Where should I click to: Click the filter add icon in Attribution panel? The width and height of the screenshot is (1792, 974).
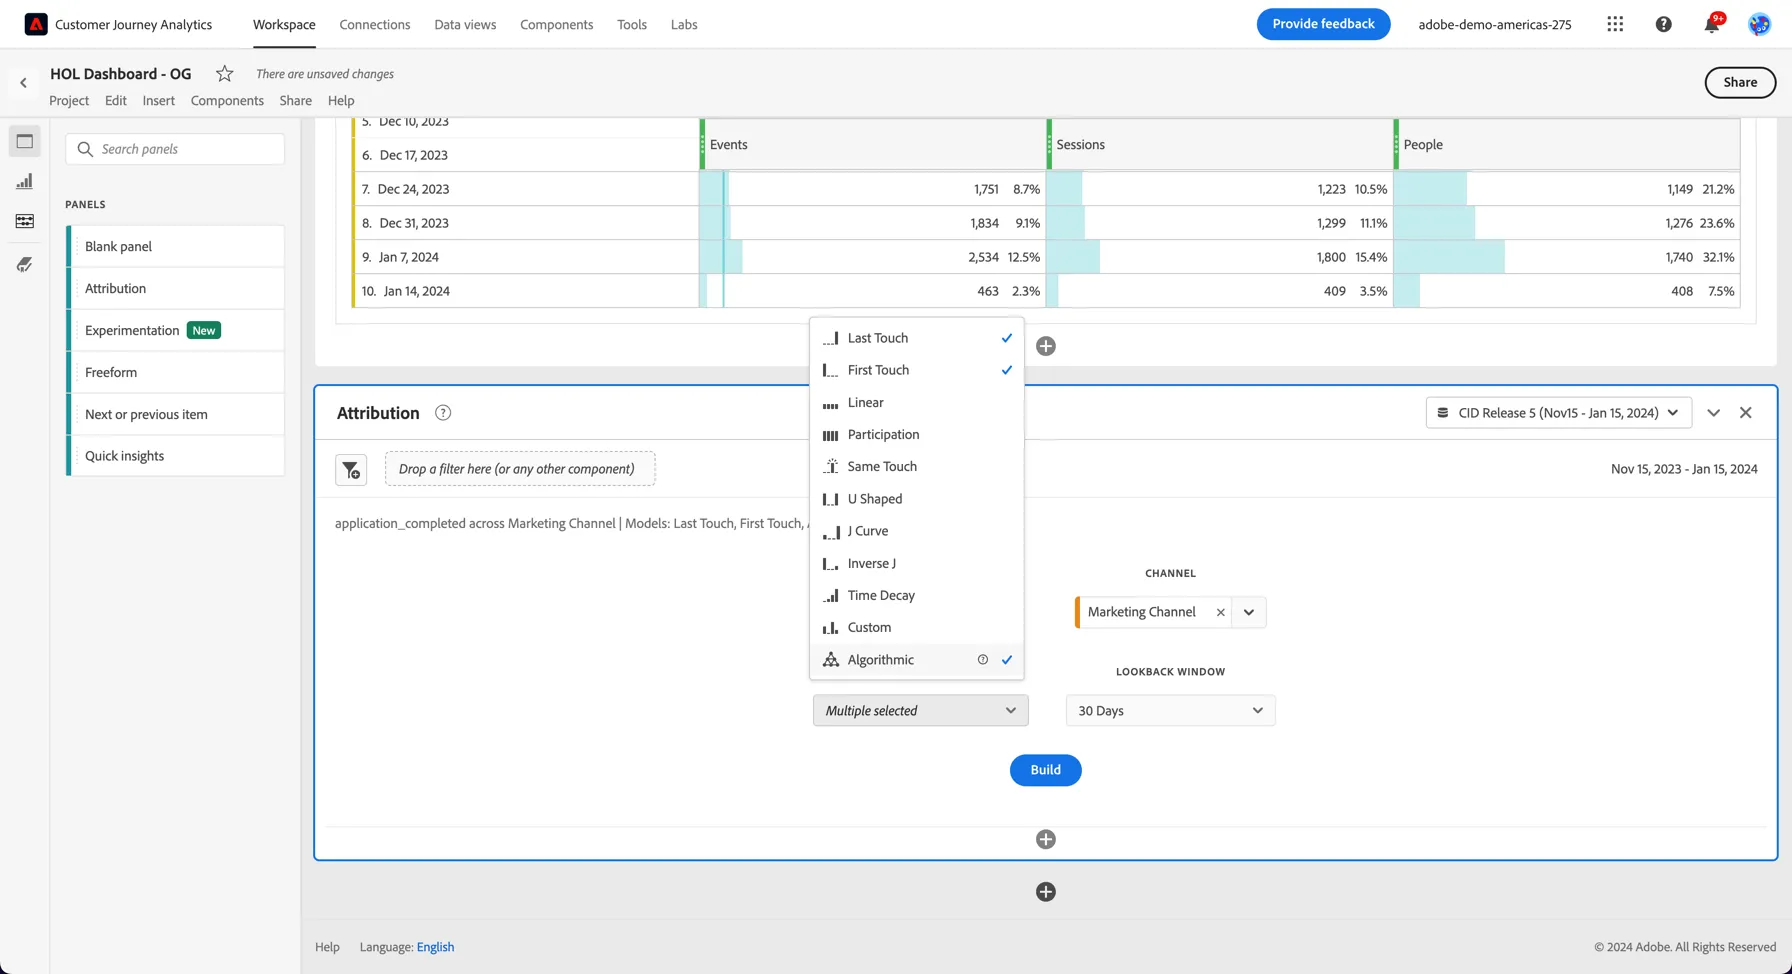pos(351,469)
